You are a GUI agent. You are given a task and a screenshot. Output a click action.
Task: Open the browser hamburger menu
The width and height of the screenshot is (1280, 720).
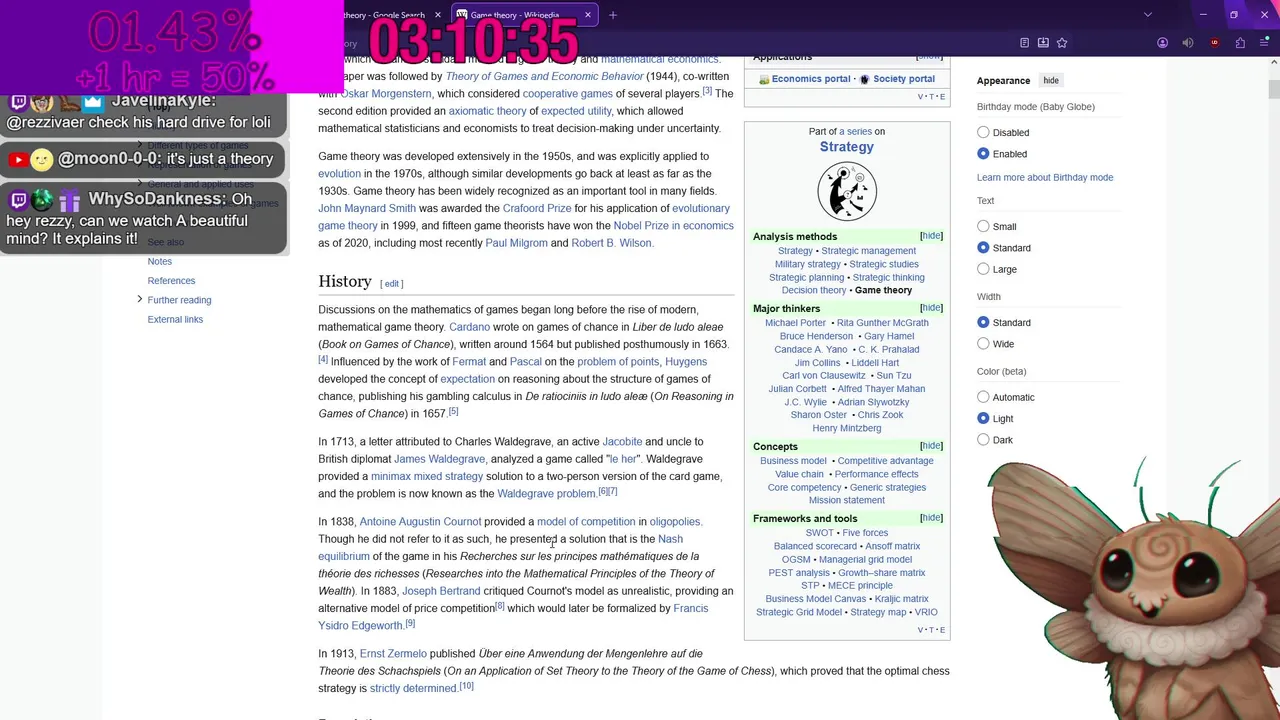pyautogui.click(x=1264, y=43)
